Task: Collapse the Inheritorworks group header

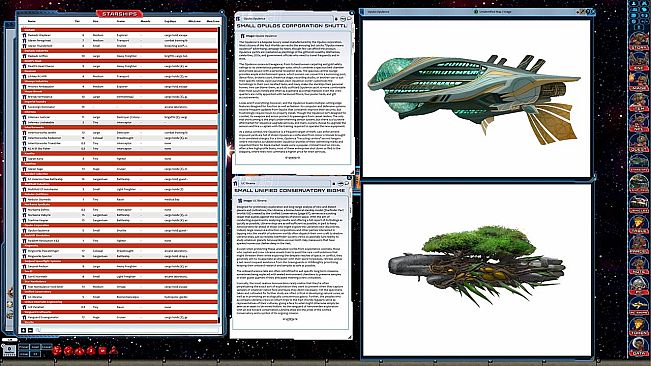Action: (119, 127)
